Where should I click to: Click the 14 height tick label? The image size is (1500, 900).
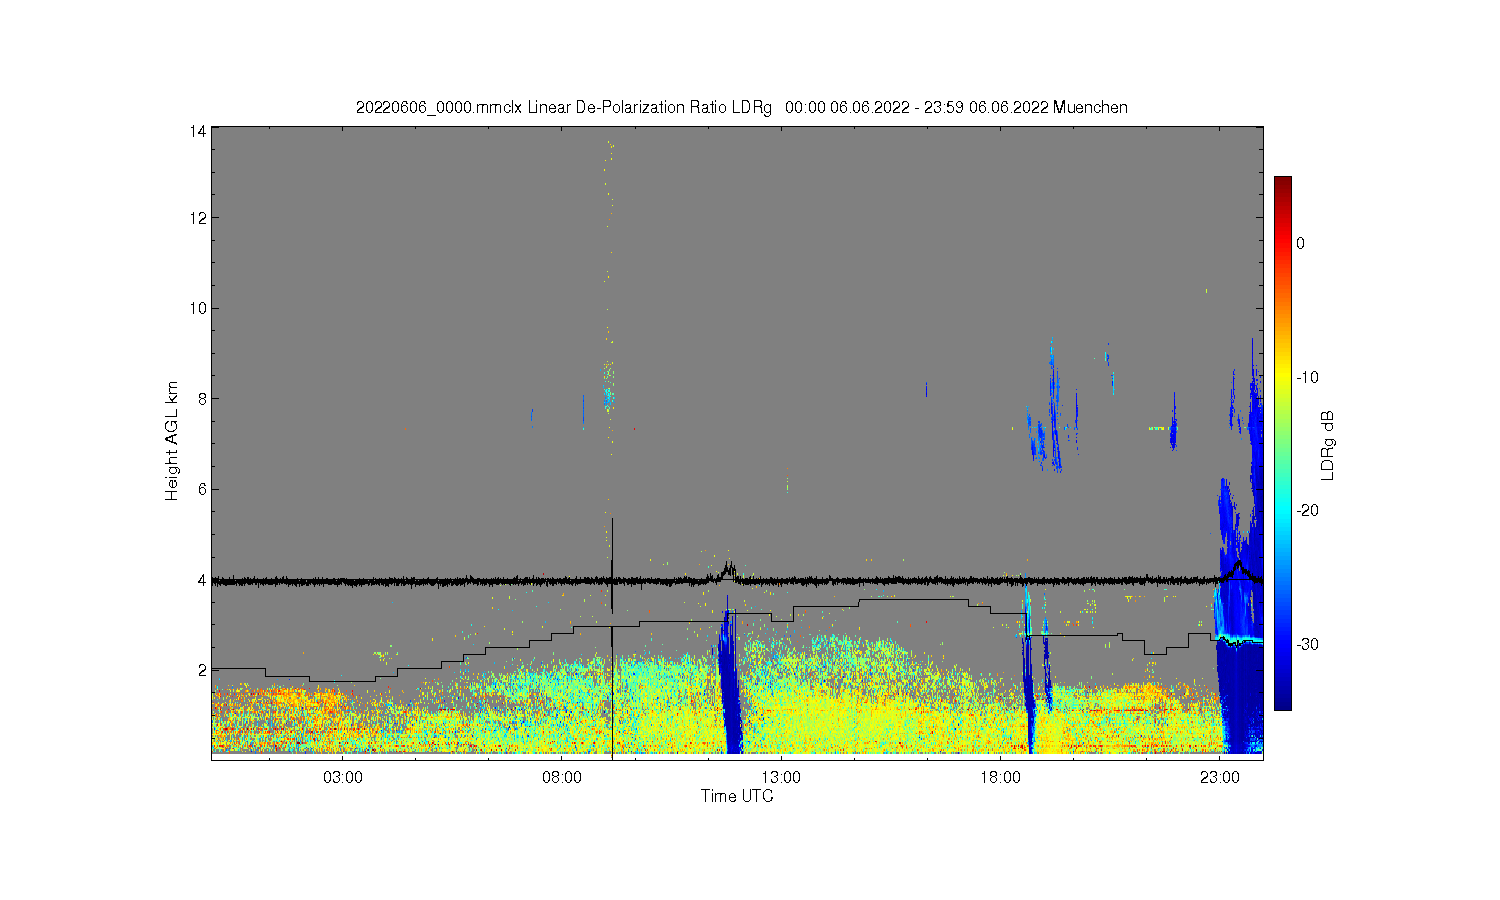click(x=198, y=131)
